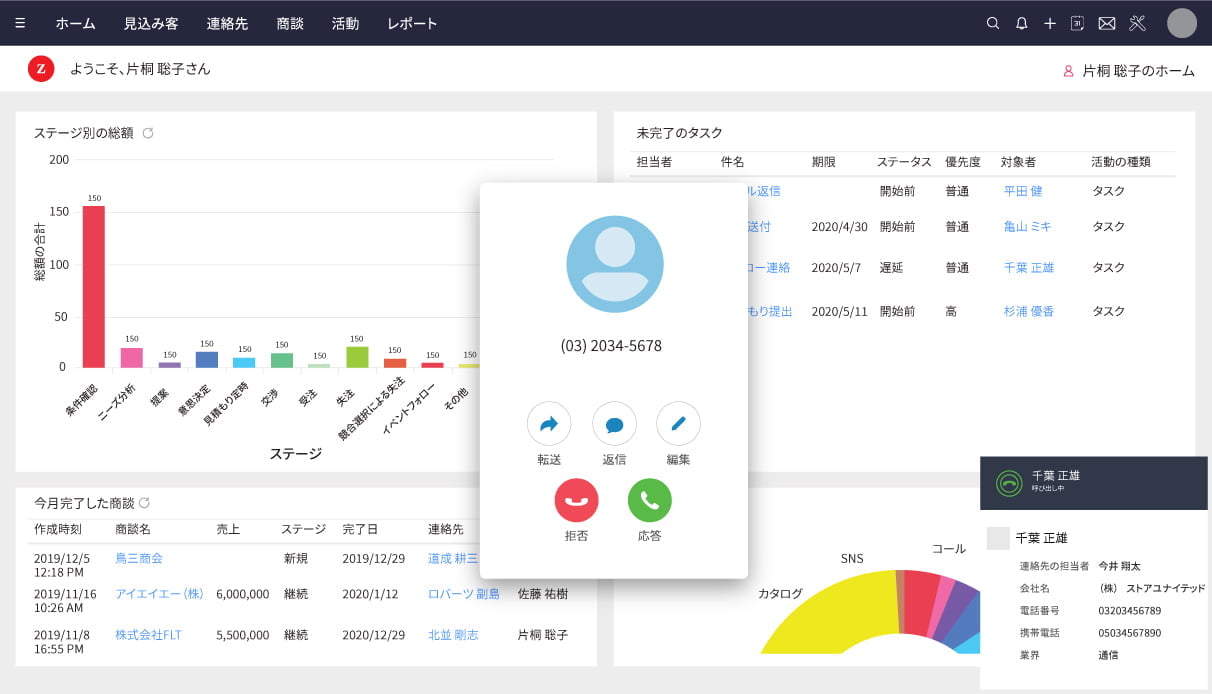The image size is (1212, 694).
Task: Click the gray contact thumbnail beside 千葉 正雄
Action: pos(998,538)
